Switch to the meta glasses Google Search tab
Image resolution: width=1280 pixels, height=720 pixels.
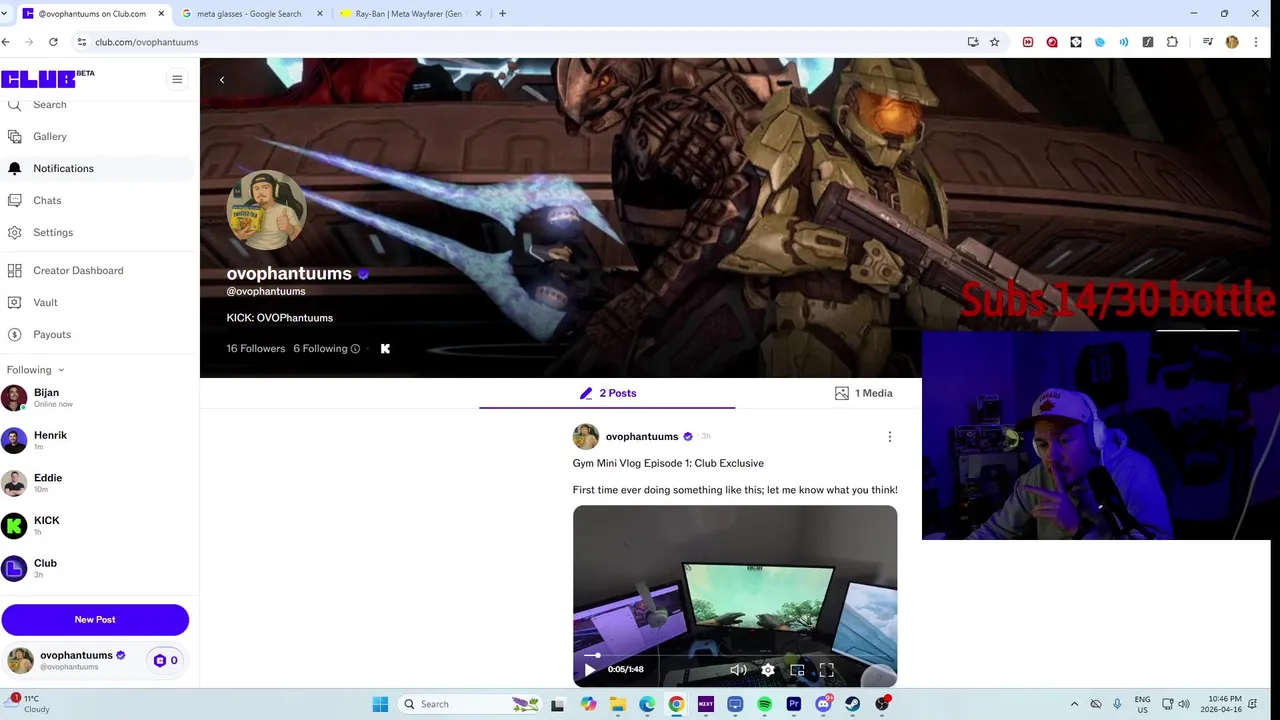(x=248, y=14)
